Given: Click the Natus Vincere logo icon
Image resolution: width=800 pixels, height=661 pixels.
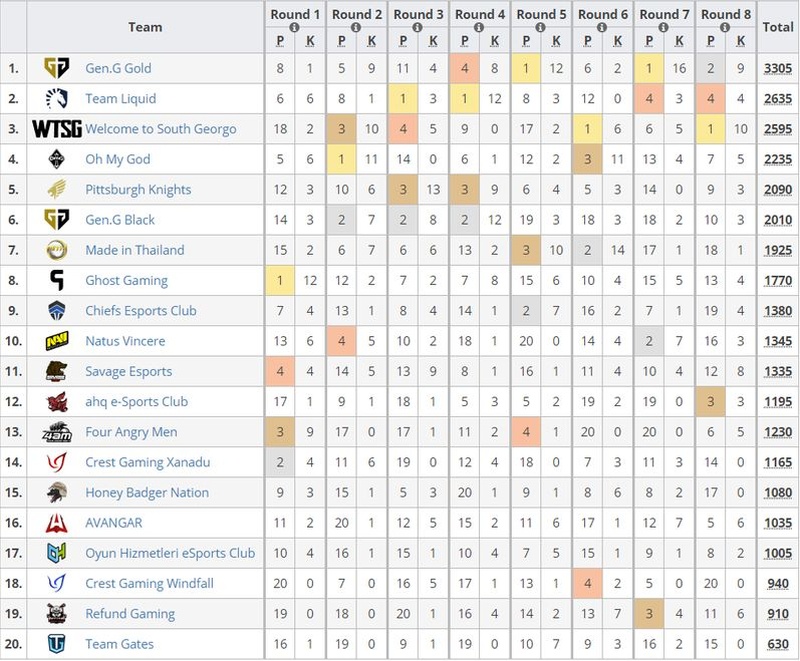Looking at the screenshot, I should point(57,341).
